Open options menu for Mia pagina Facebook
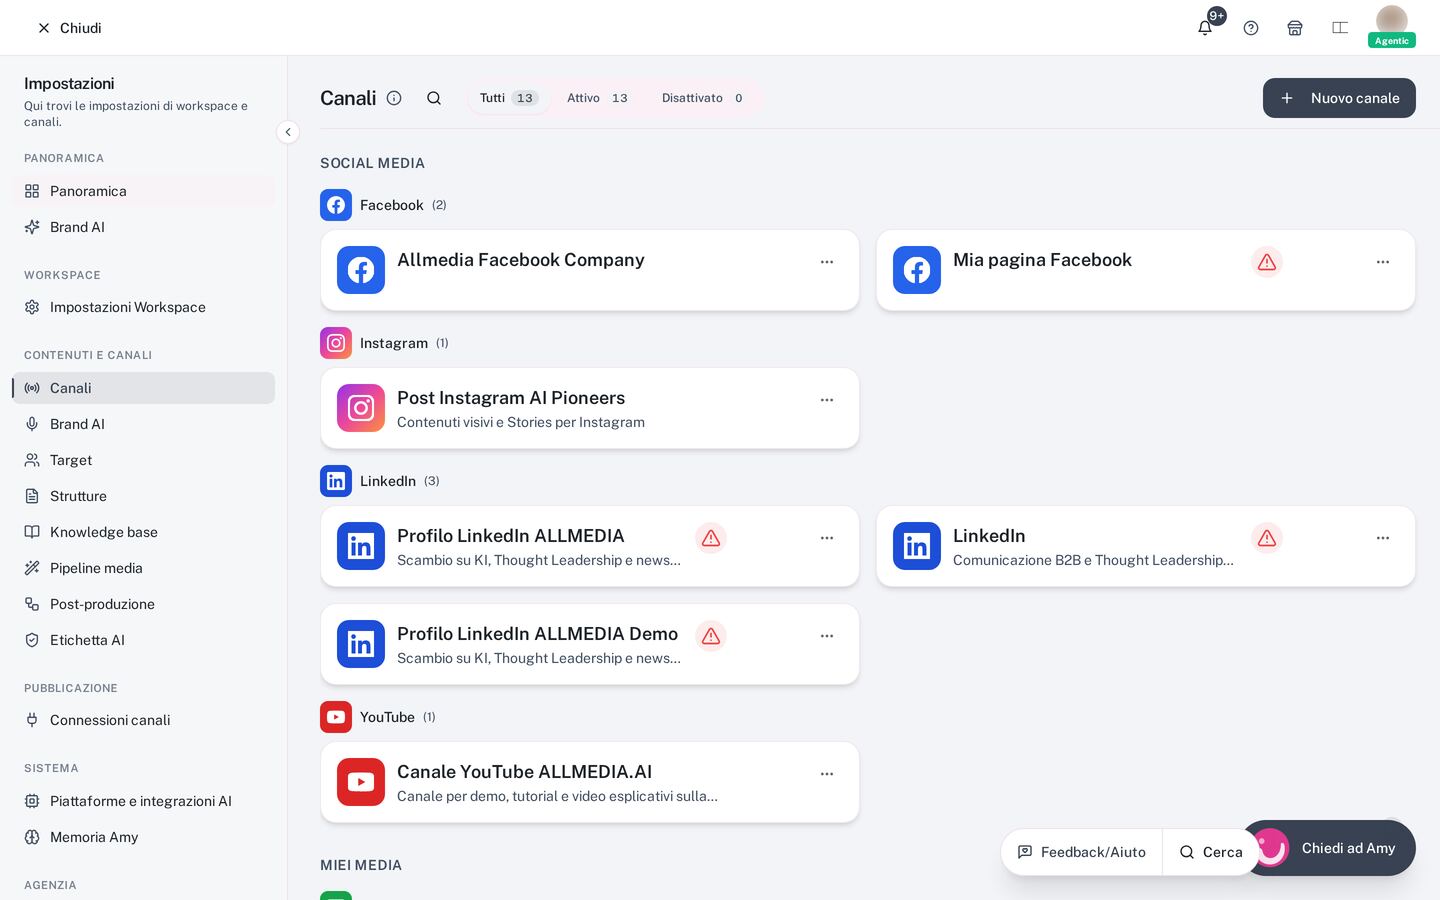 pos(1383,262)
